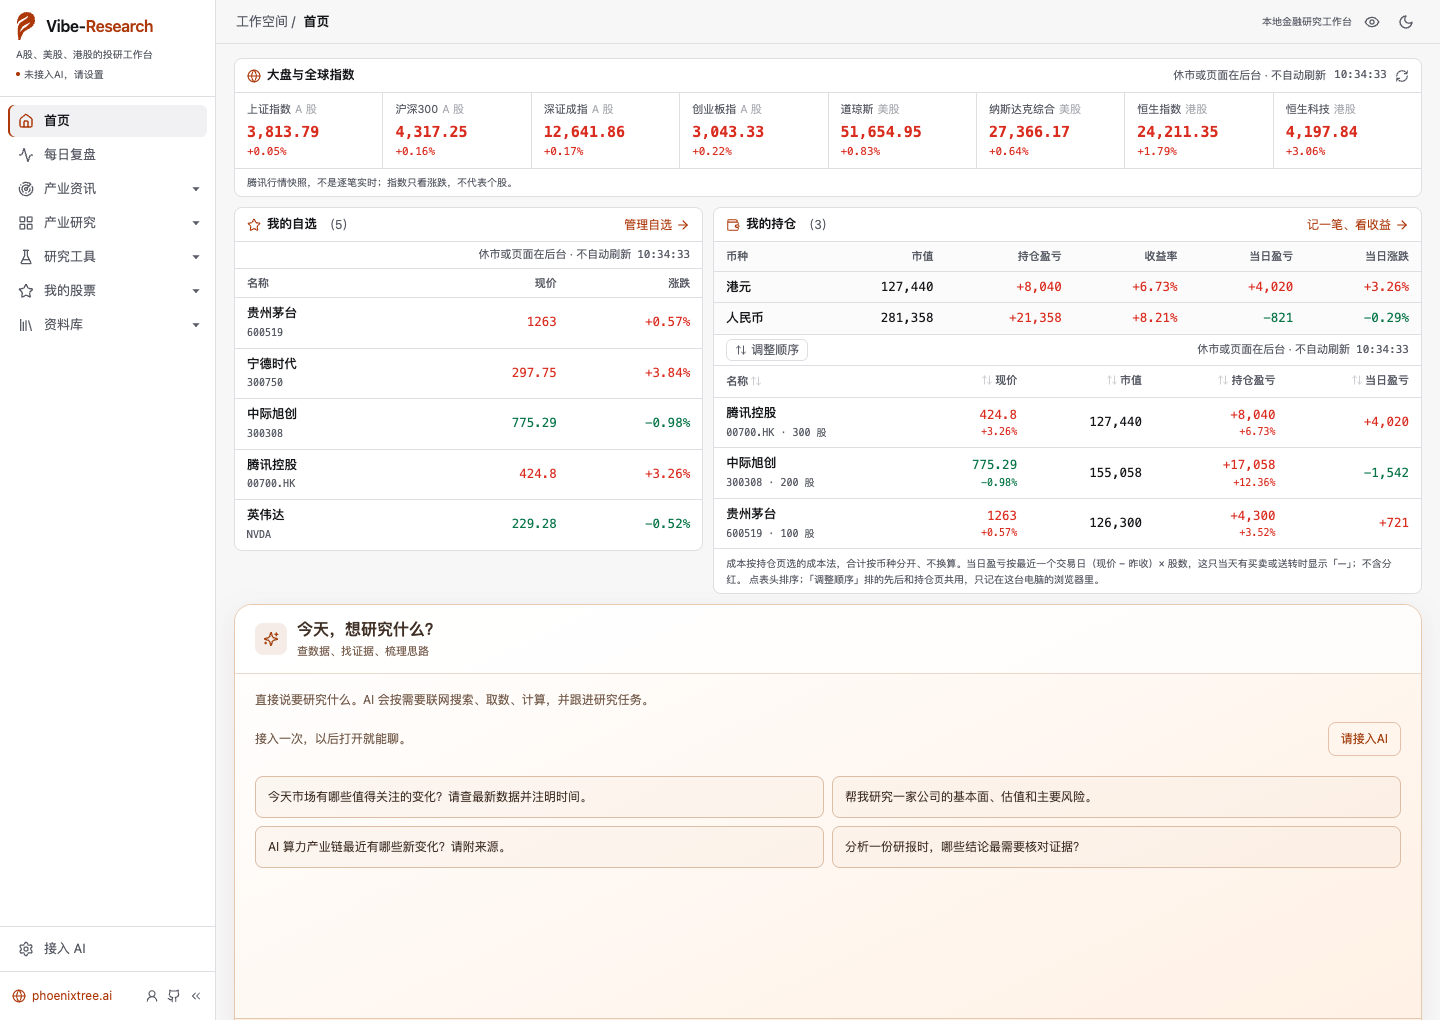Expand the 产业资讯 sidebar section

coord(108,189)
